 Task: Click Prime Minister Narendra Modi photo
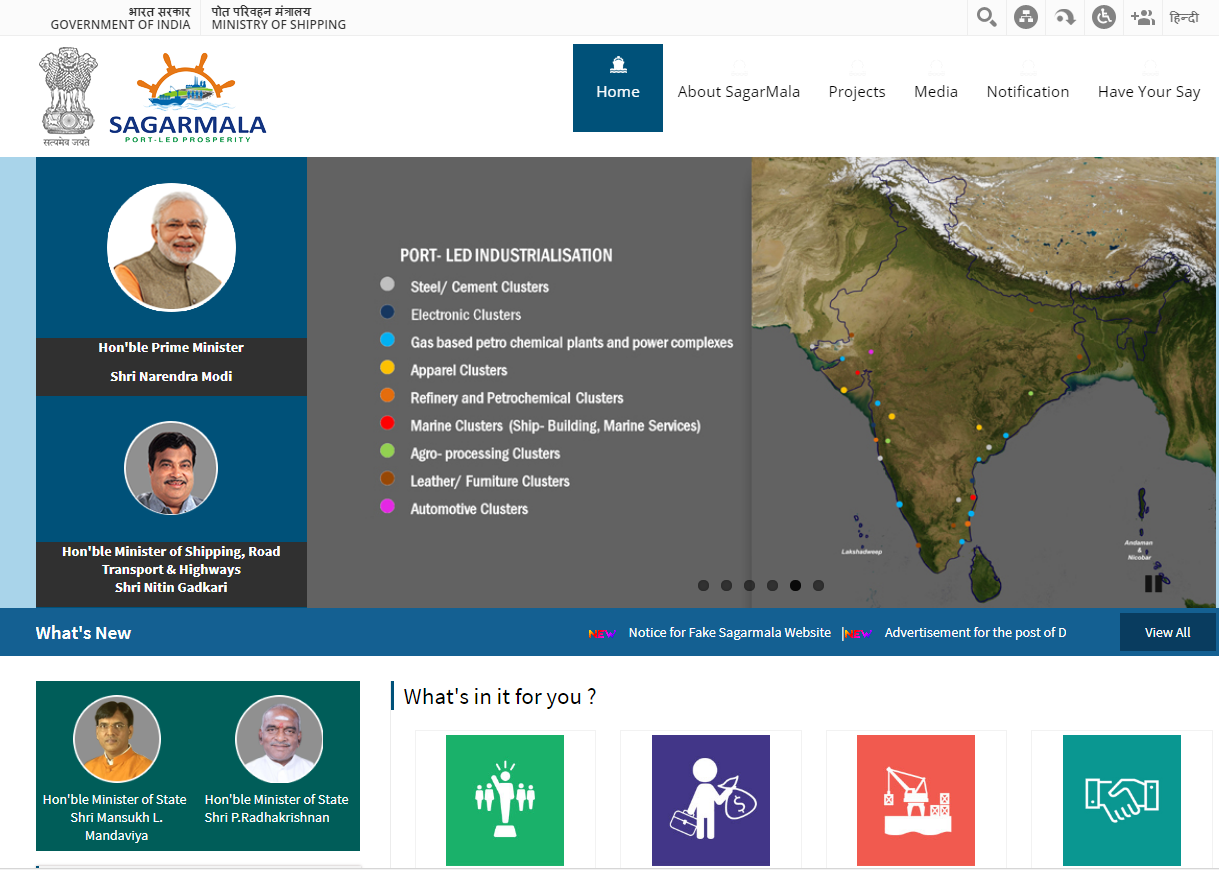click(171, 247)
